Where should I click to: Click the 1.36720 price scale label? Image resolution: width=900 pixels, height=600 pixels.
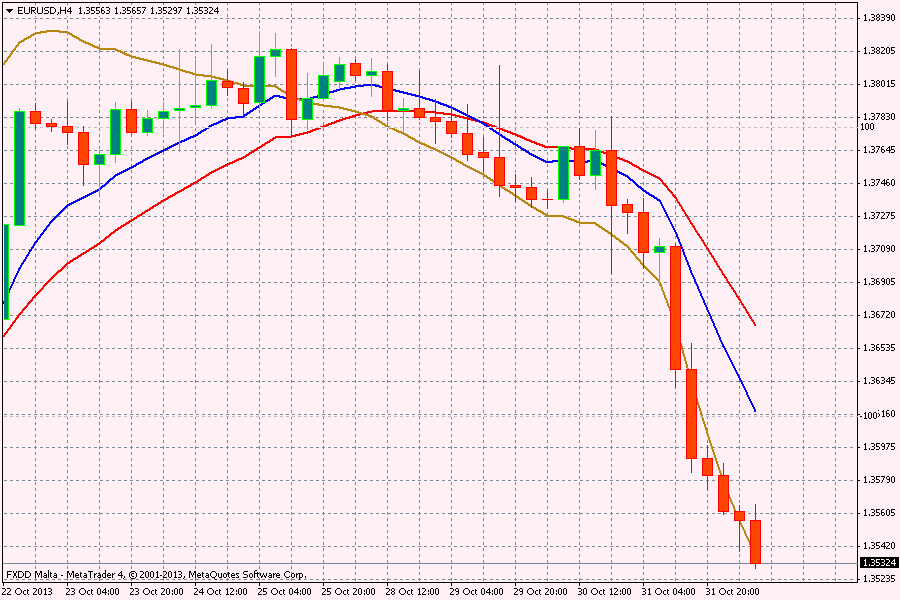(878, 314)
